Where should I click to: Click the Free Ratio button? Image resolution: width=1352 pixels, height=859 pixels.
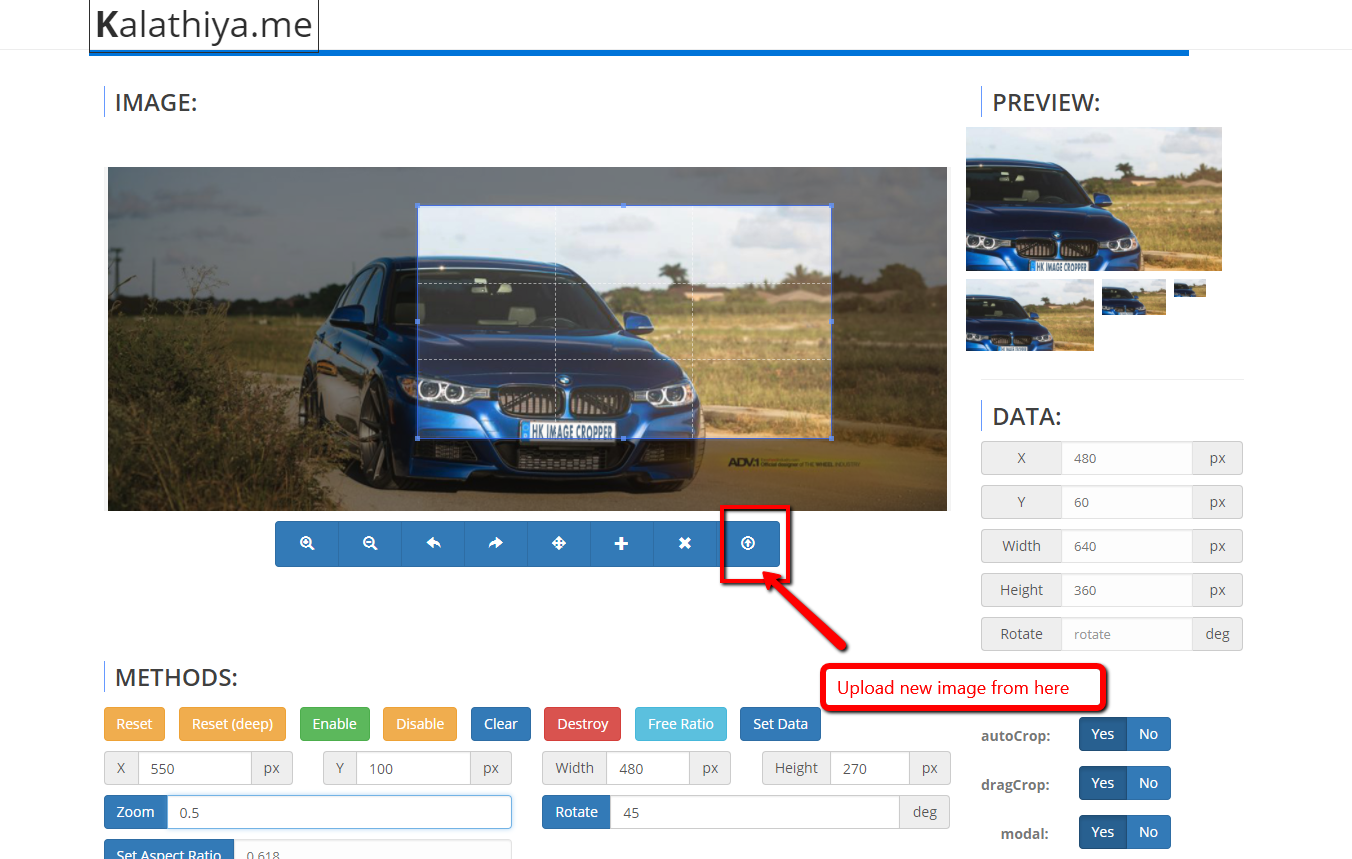click(680, 724)
